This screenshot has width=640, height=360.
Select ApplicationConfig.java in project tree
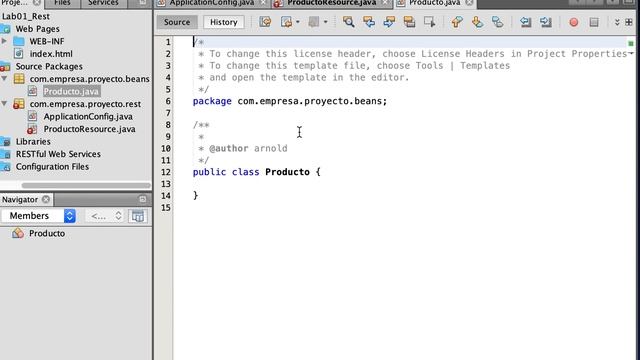point(88,117)
